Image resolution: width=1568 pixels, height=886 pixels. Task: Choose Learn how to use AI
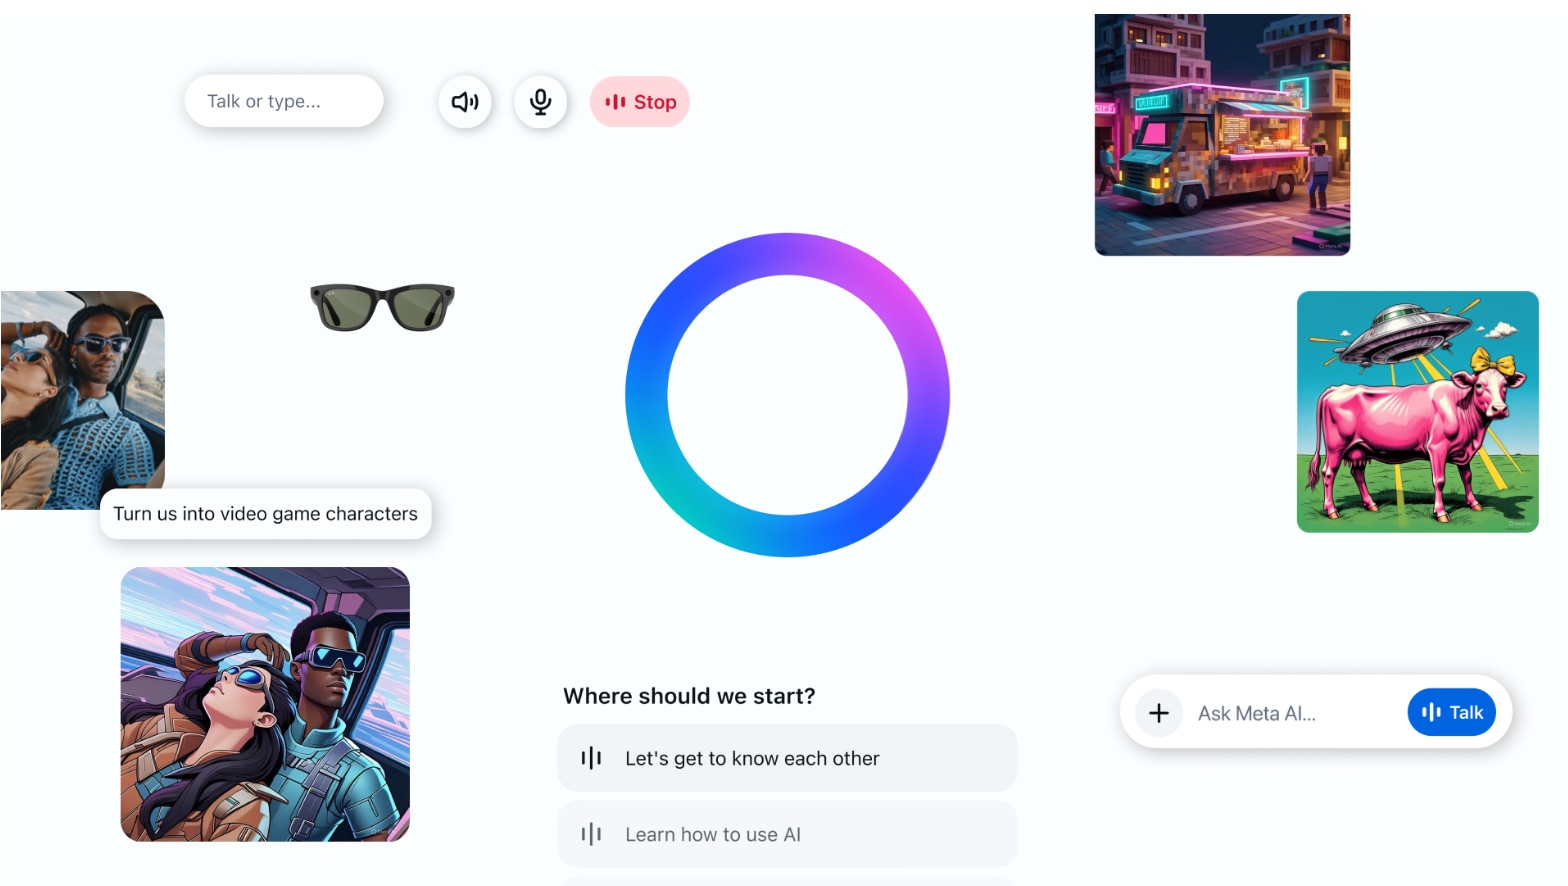click(787, 834)
